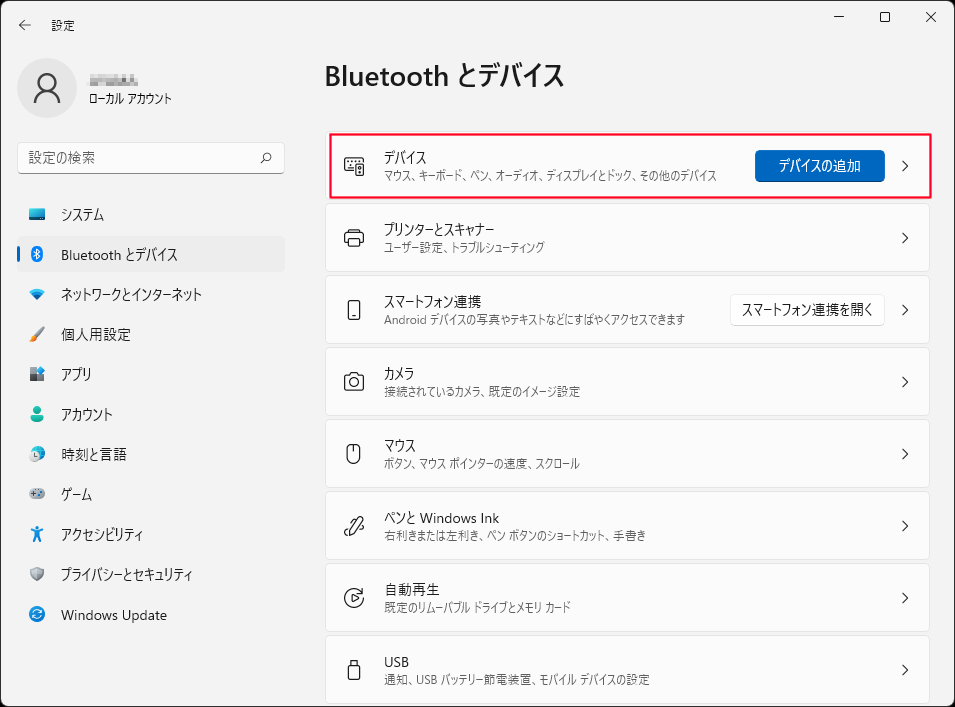The height and width of the screenshot is (707, 955).
Task: Click the phone icon for スマートフォン連携
Action: pos(354,310)
